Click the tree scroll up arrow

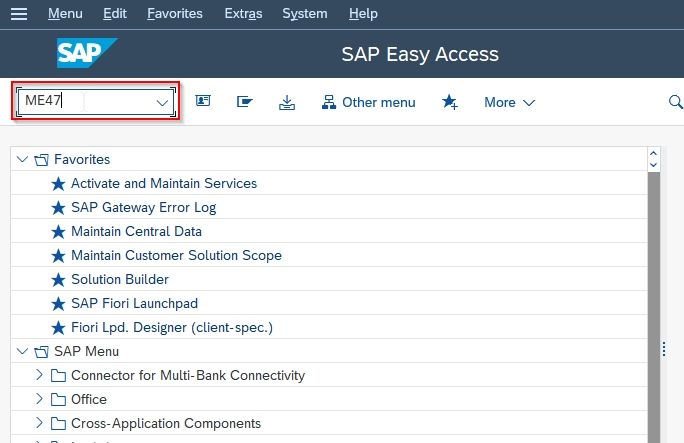(653, 153)
